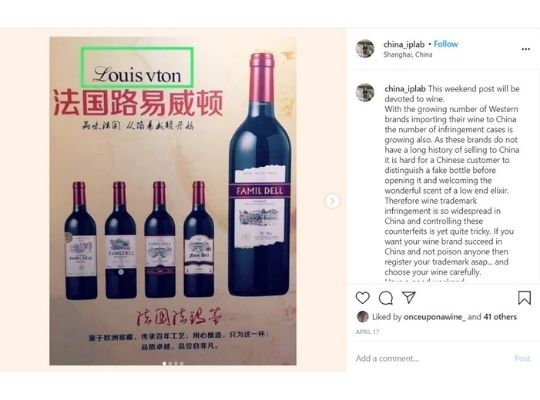Select the carousel pagination dots
The height and width of the screenshot is (400, 540).
coord(173,363)
